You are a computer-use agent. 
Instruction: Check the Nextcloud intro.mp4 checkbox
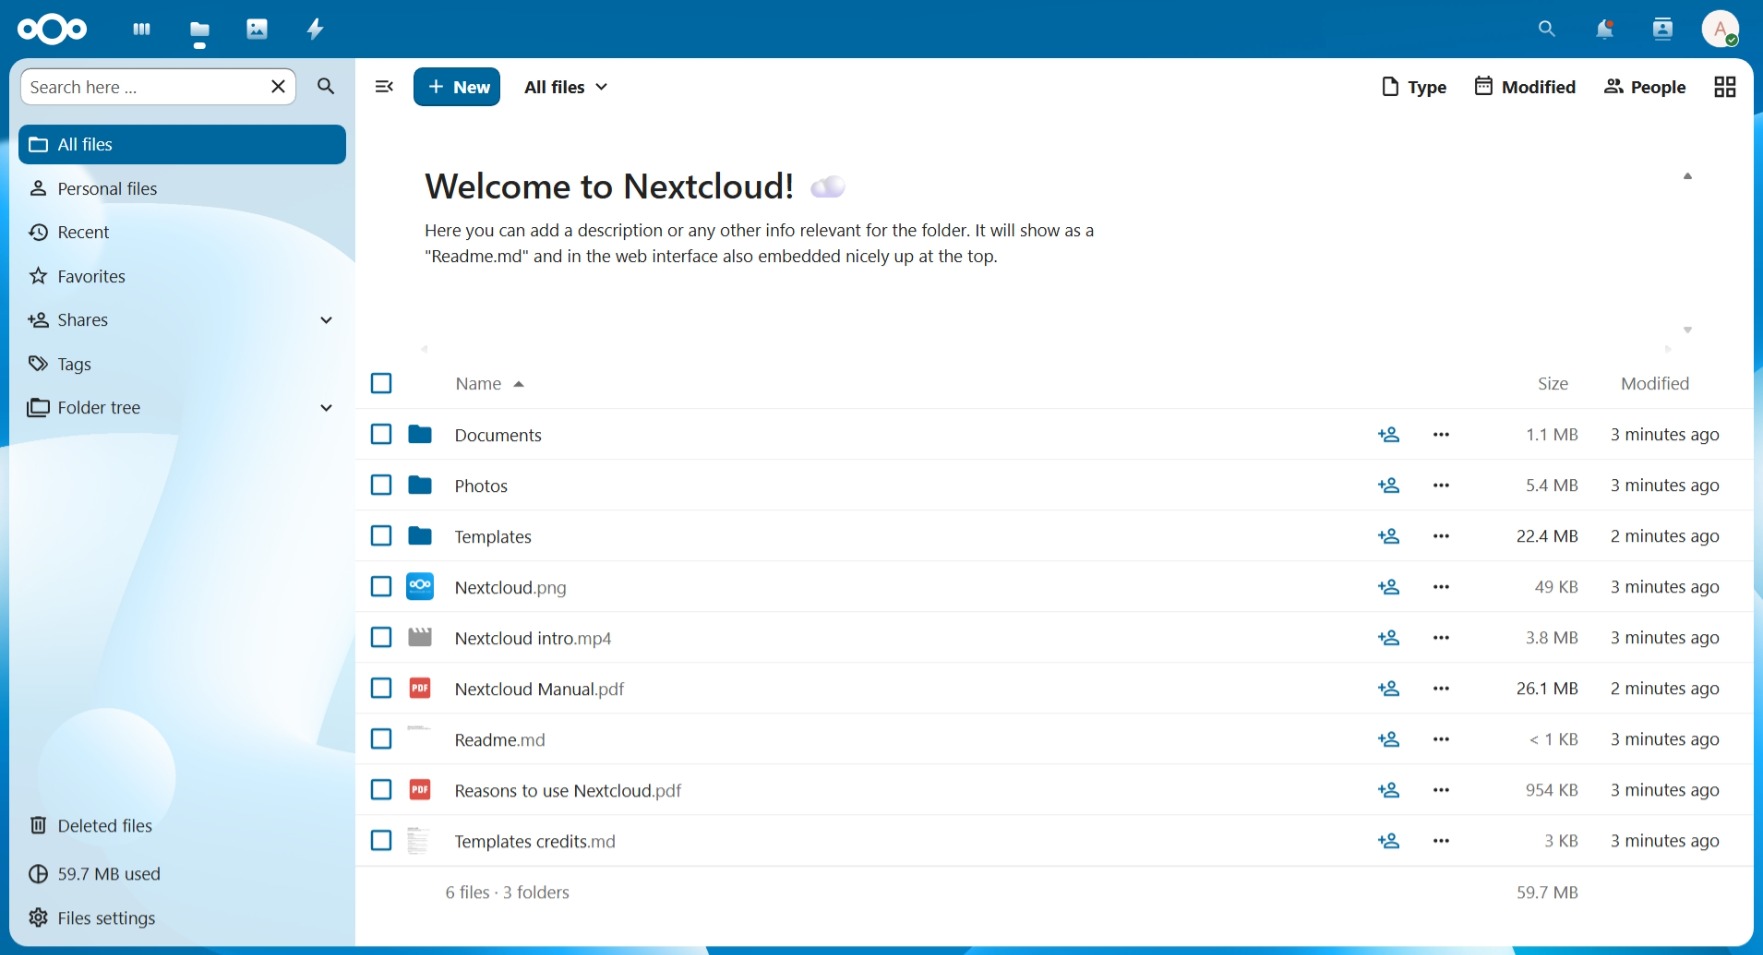tap(381, 637)
